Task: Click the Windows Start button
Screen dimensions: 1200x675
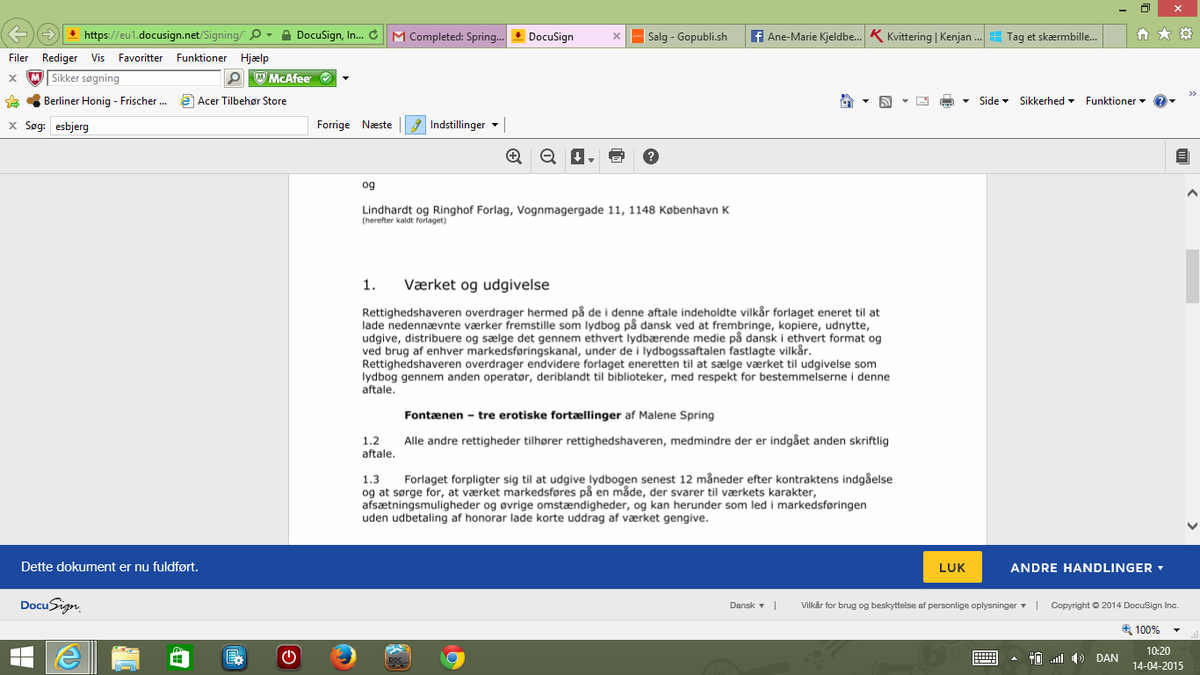Action: pos(20,657)
